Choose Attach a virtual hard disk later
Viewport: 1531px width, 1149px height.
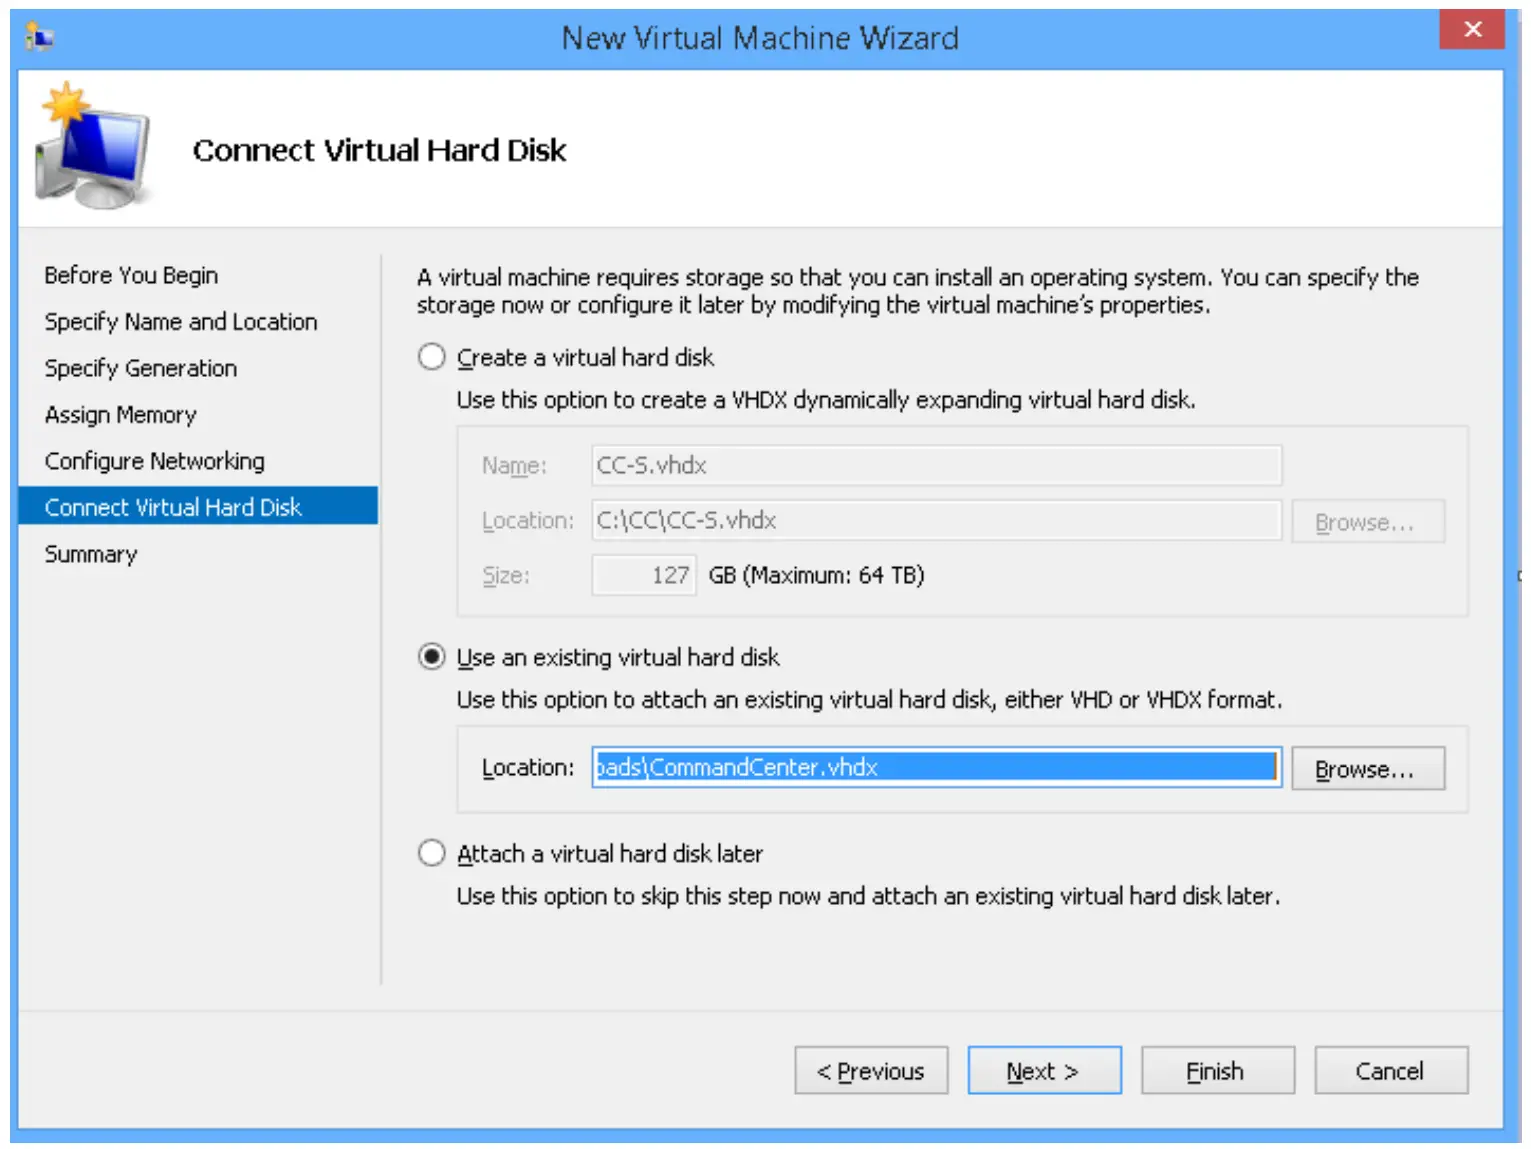click(x=432, y=853)
